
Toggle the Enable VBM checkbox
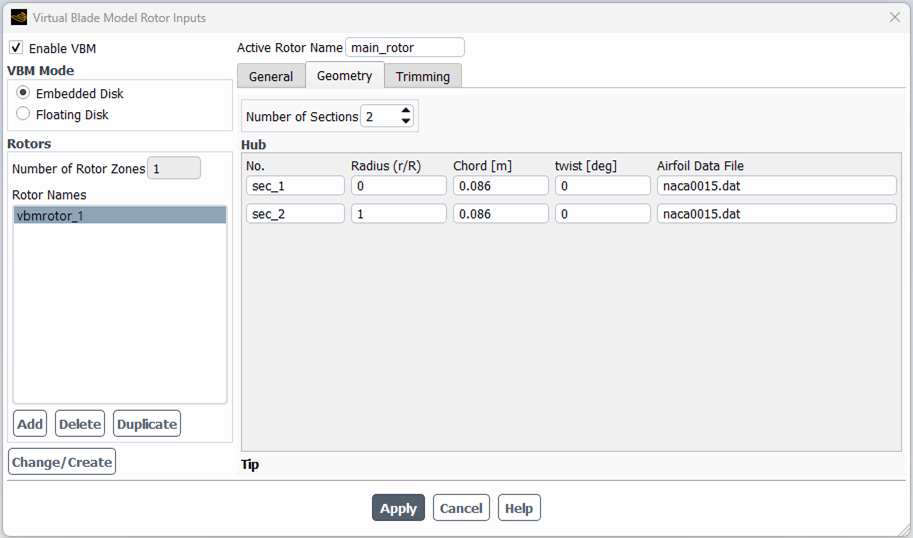tap(16, 48)
